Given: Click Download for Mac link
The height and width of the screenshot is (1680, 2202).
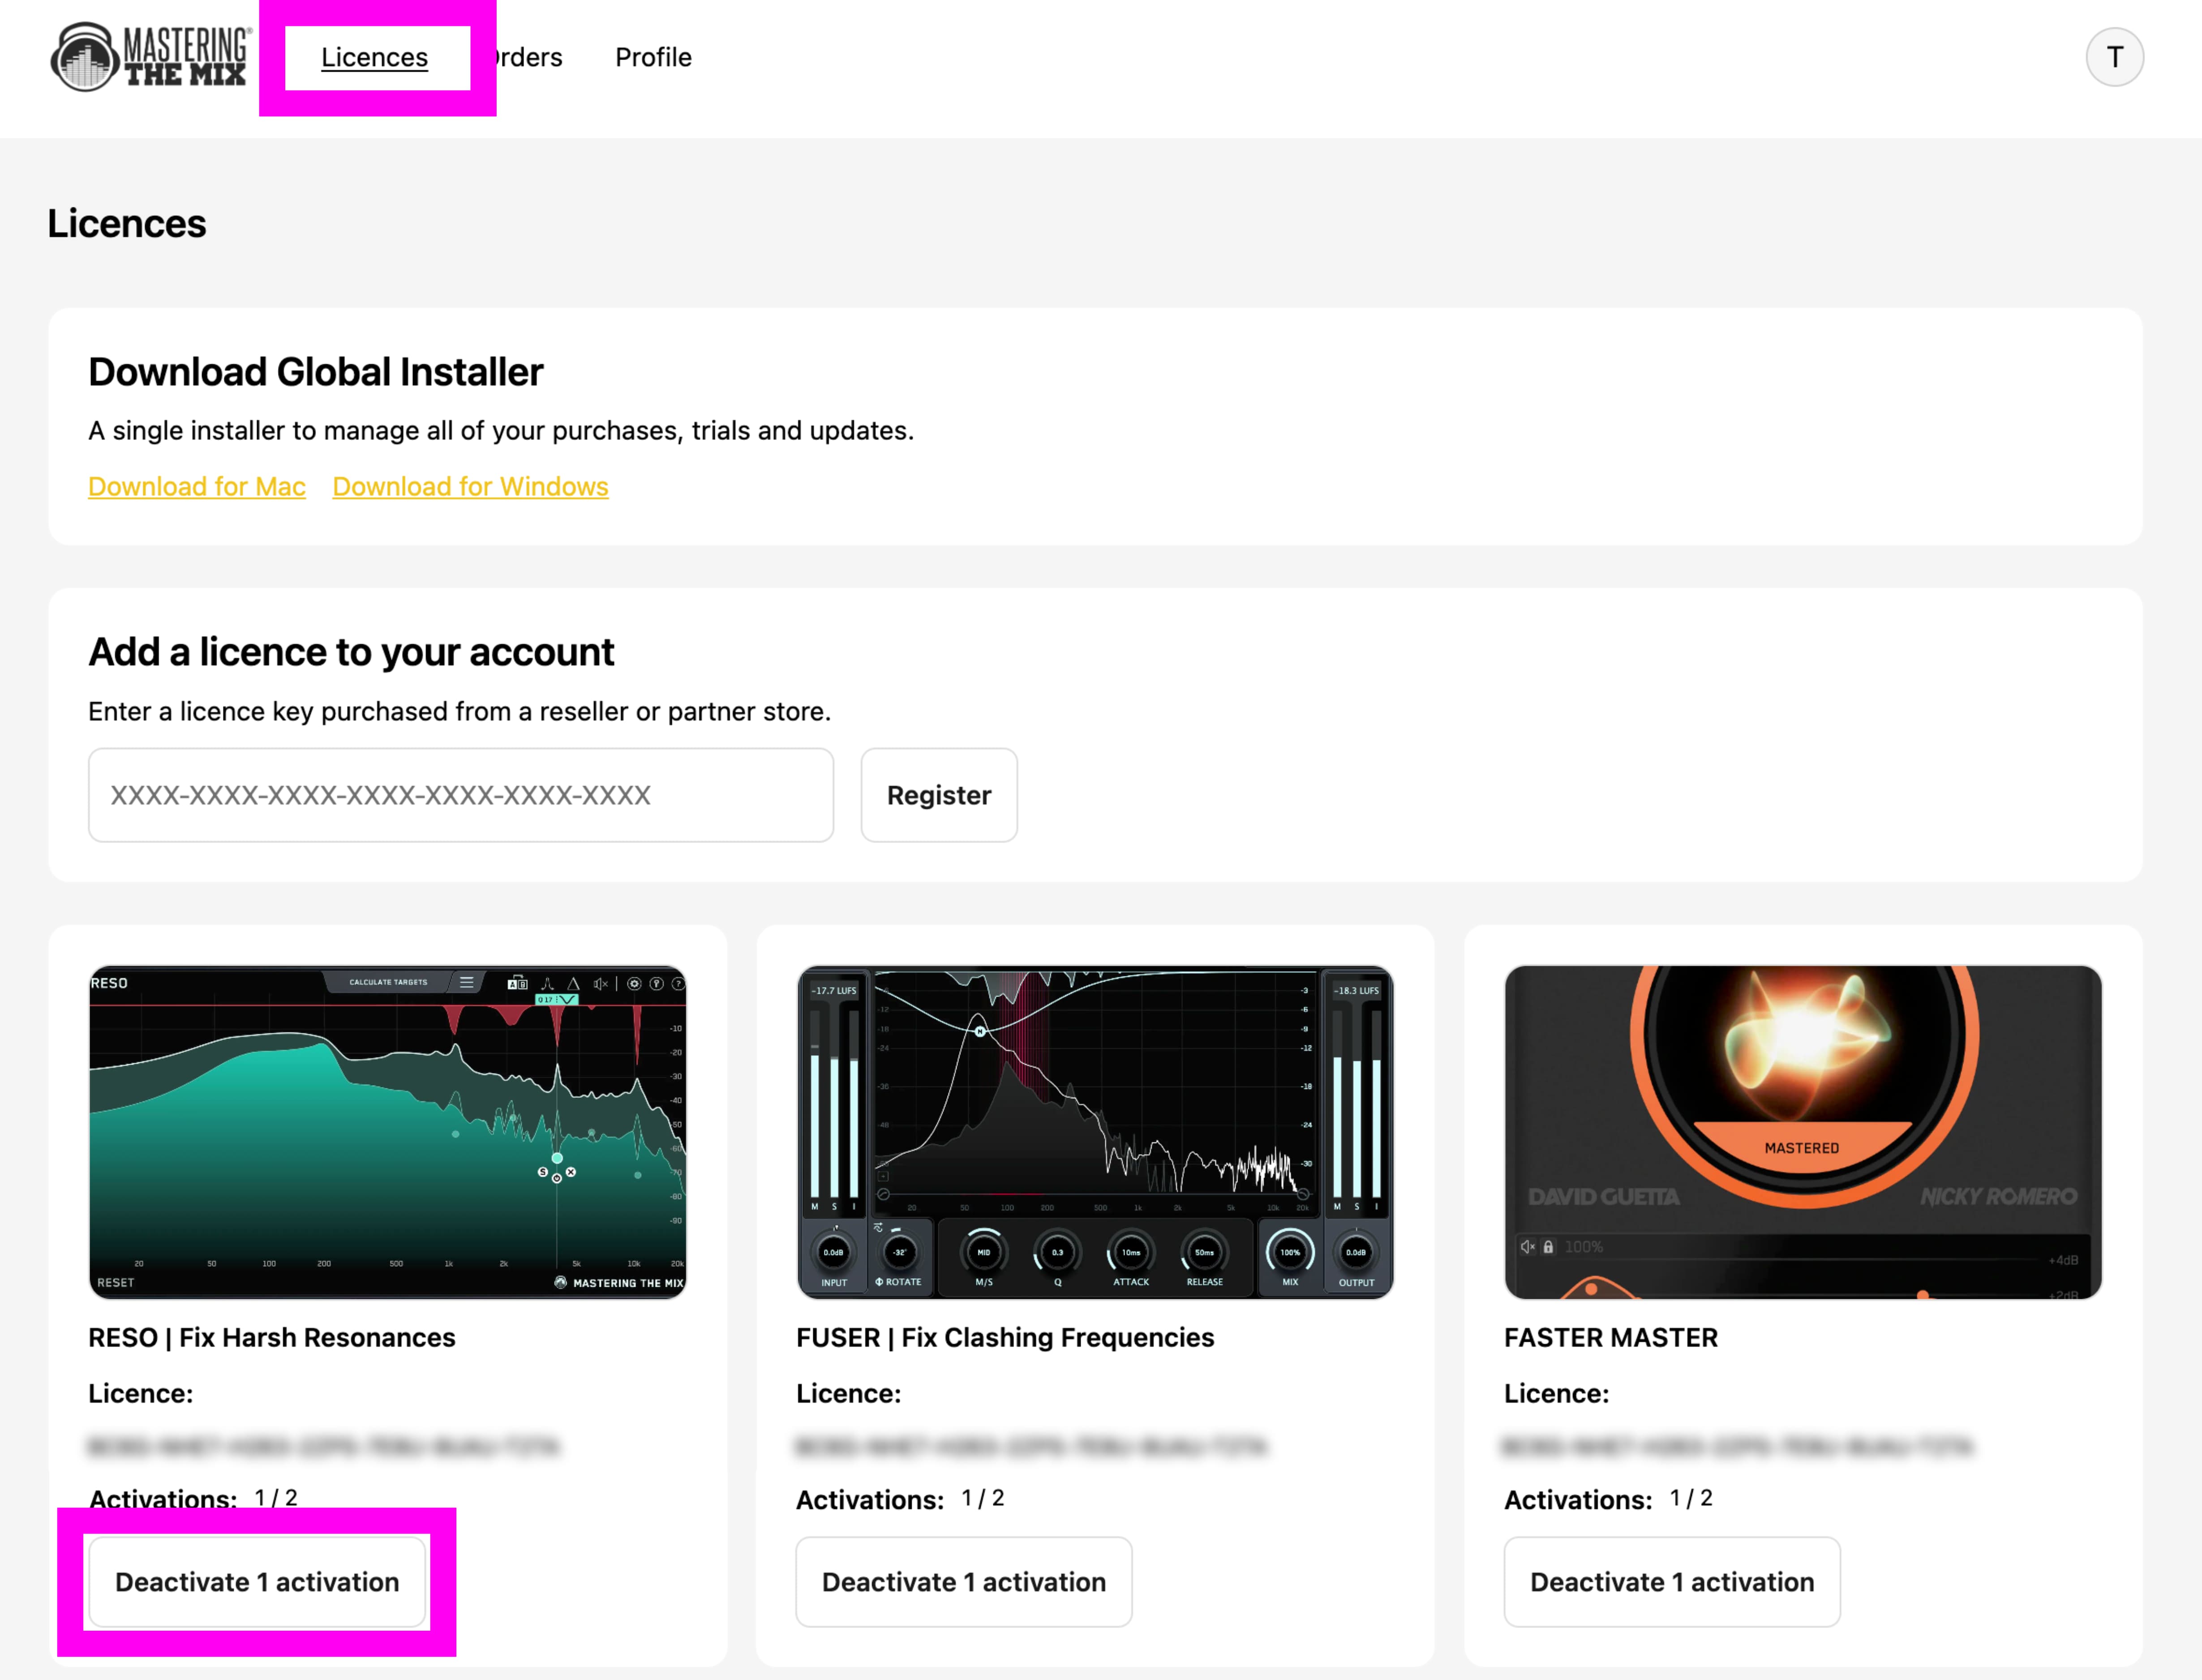Looking at the screenshot, I should pos(197,486).
